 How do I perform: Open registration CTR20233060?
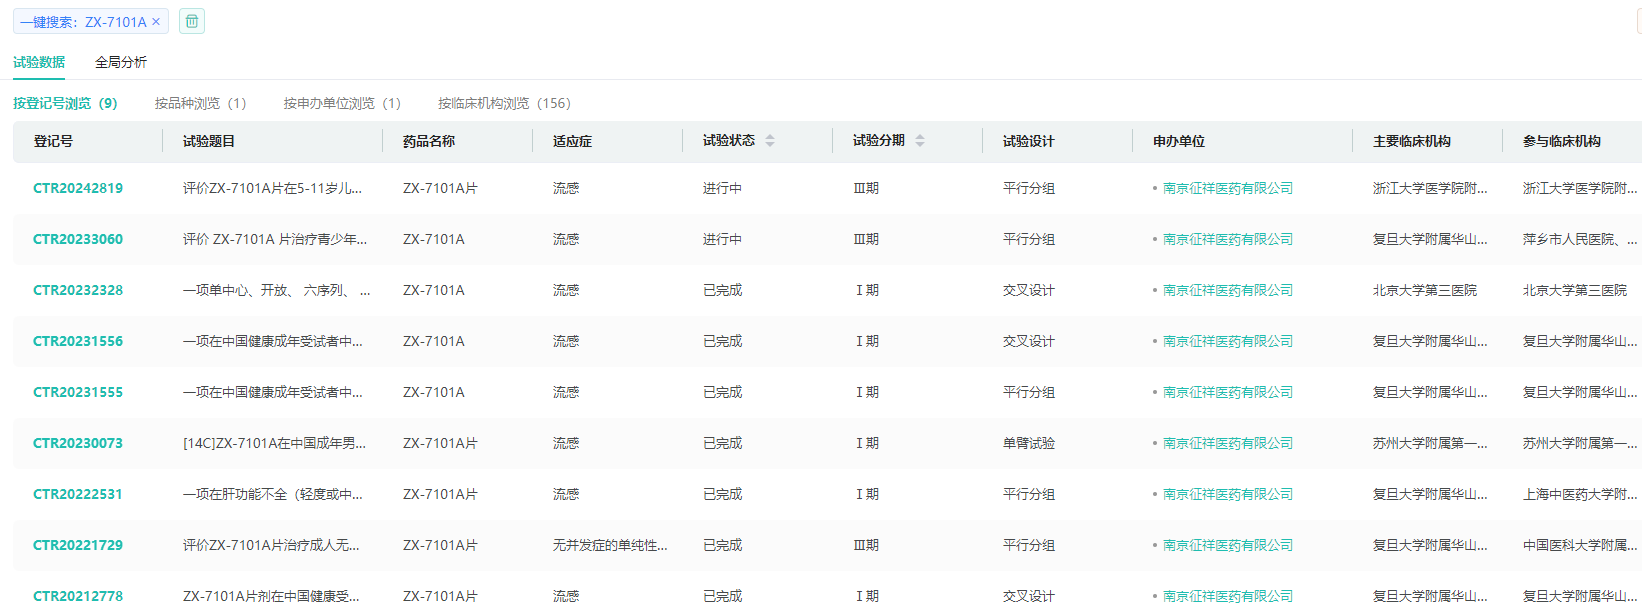point(78,239)
